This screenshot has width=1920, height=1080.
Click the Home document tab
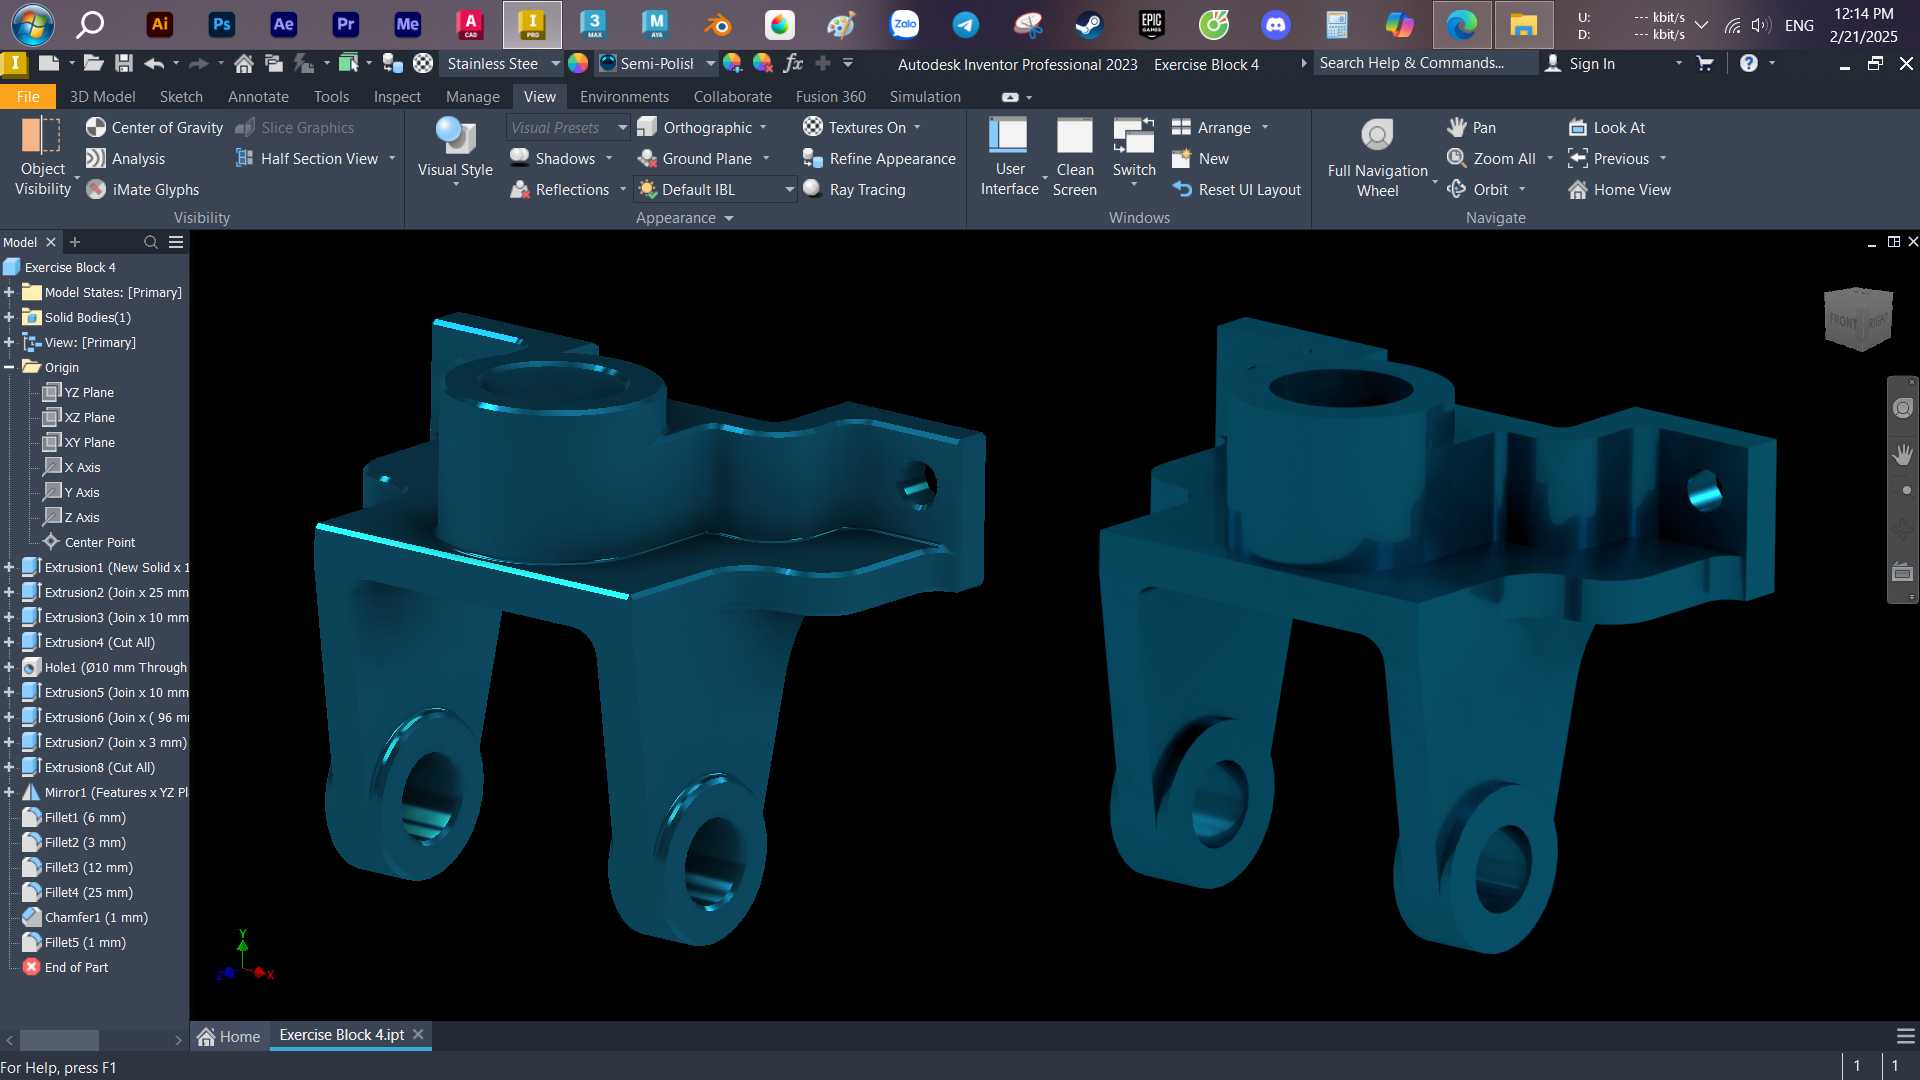click(229, 1036)
